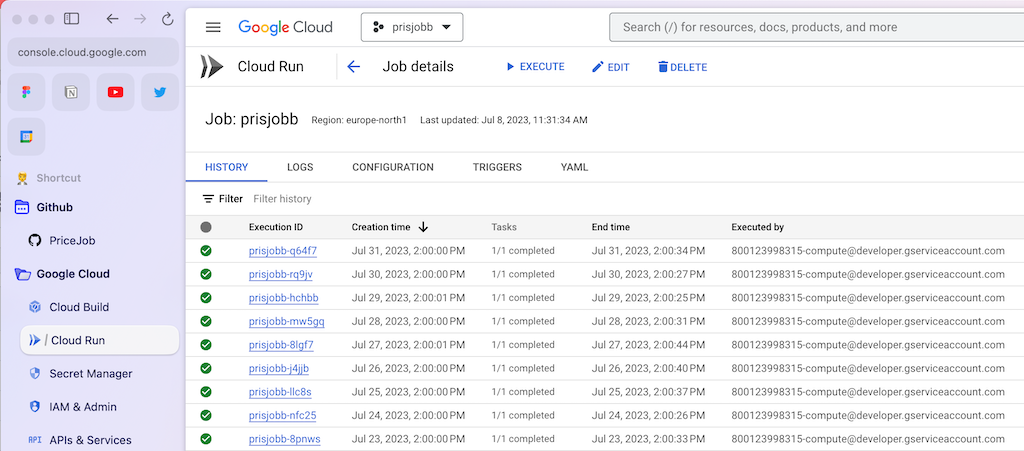Open the Google Cloud hamburger navigation menu
The height and width of the screenshot is (451, 1024).
[x=213, y=27]
